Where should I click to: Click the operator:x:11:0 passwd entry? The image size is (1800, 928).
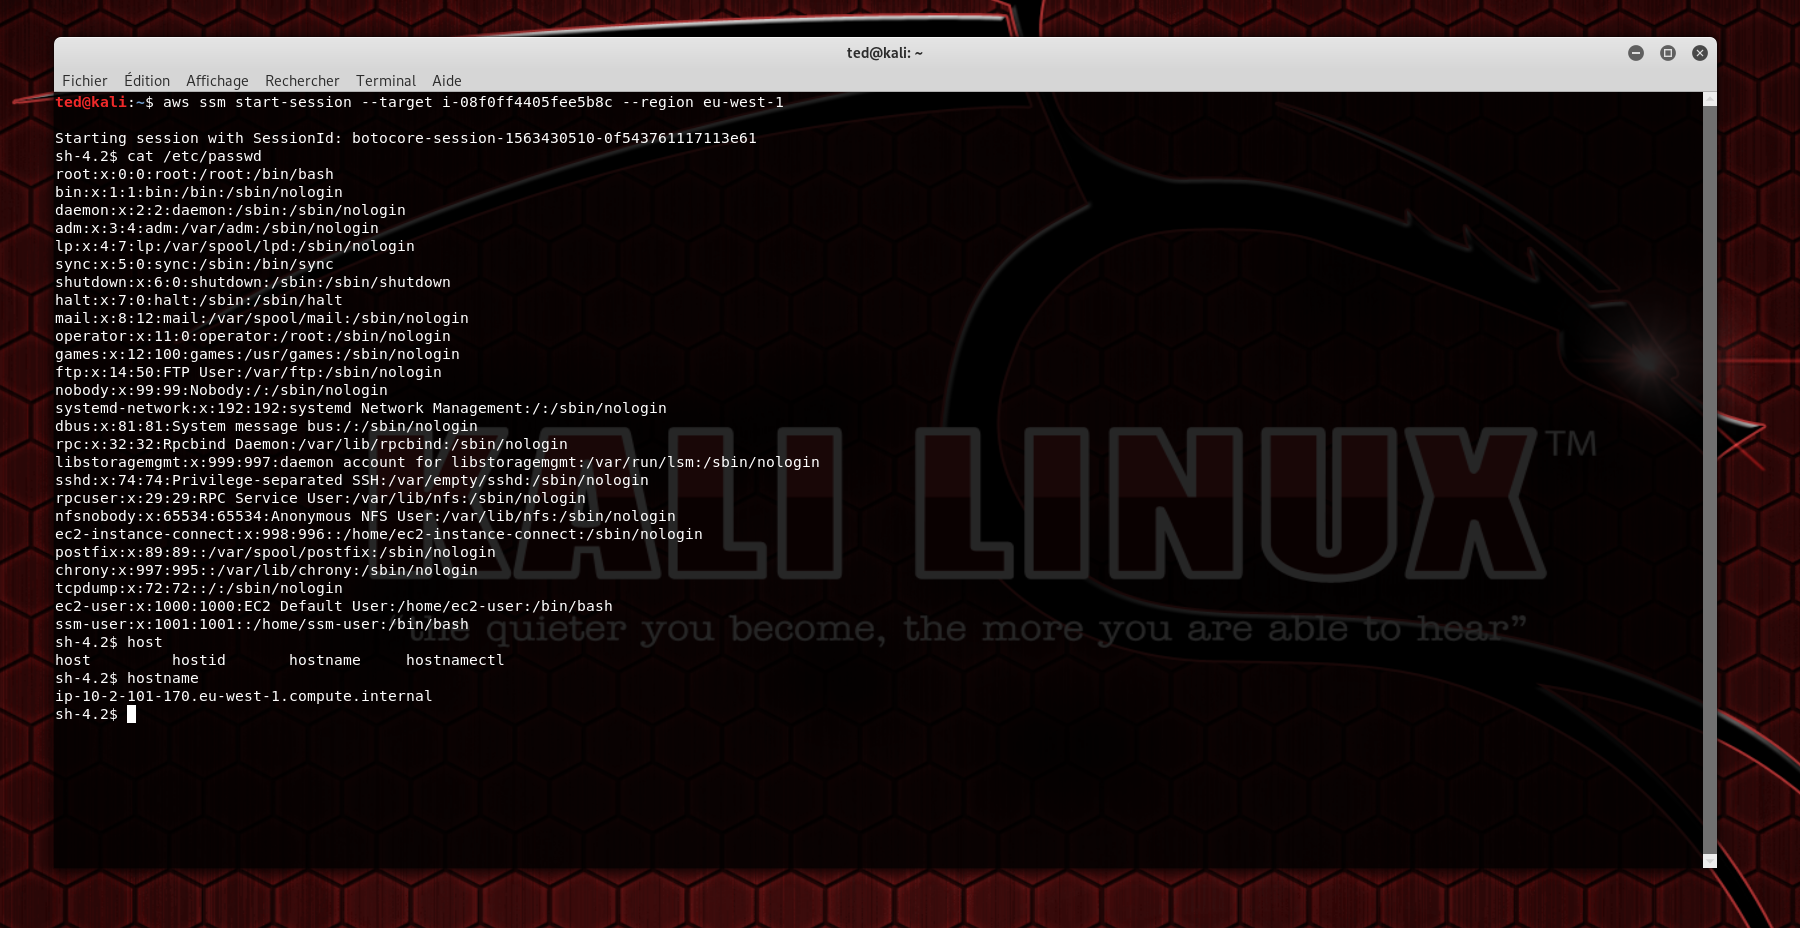coord(253,336)
